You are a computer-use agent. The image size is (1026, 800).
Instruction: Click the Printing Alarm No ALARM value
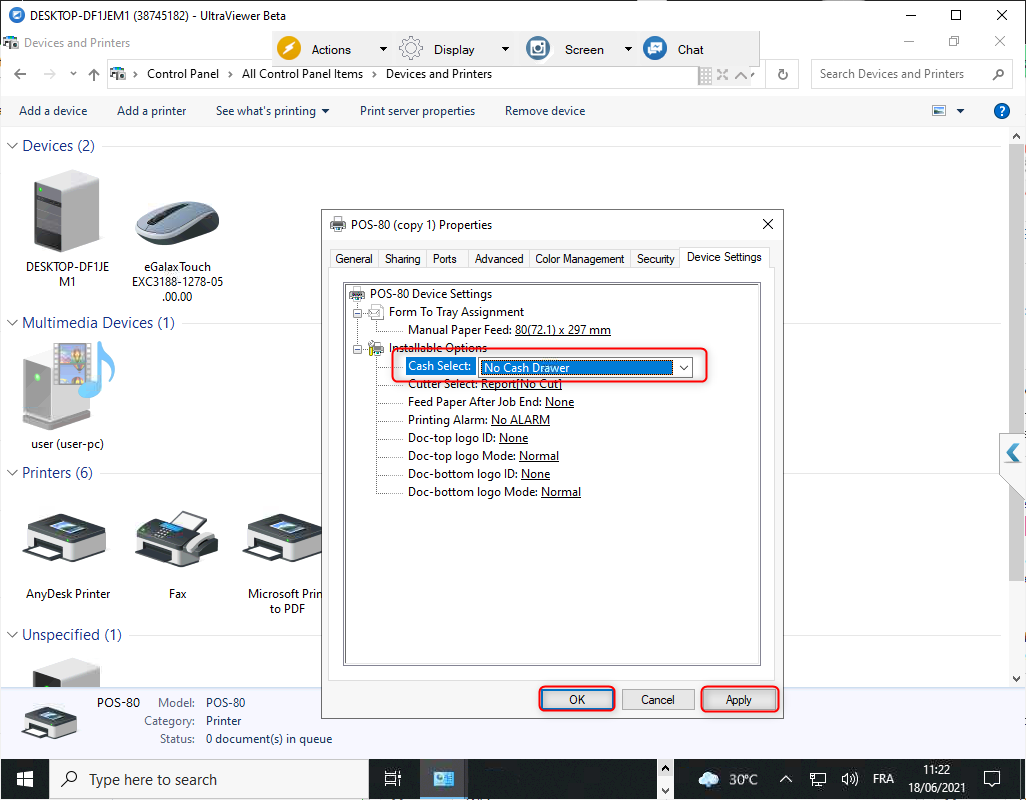[x=520, y=420]
